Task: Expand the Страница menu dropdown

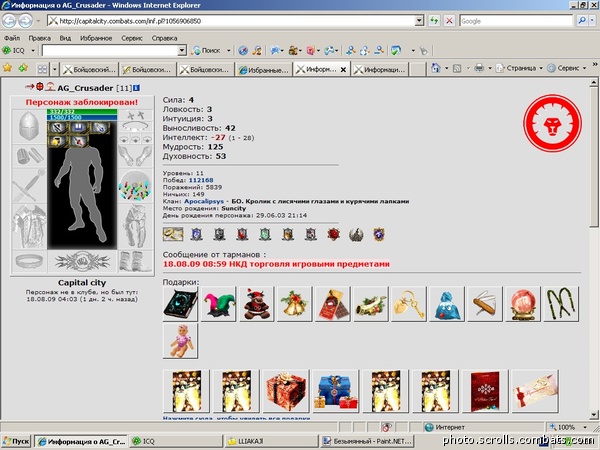Action: point(541,68)
